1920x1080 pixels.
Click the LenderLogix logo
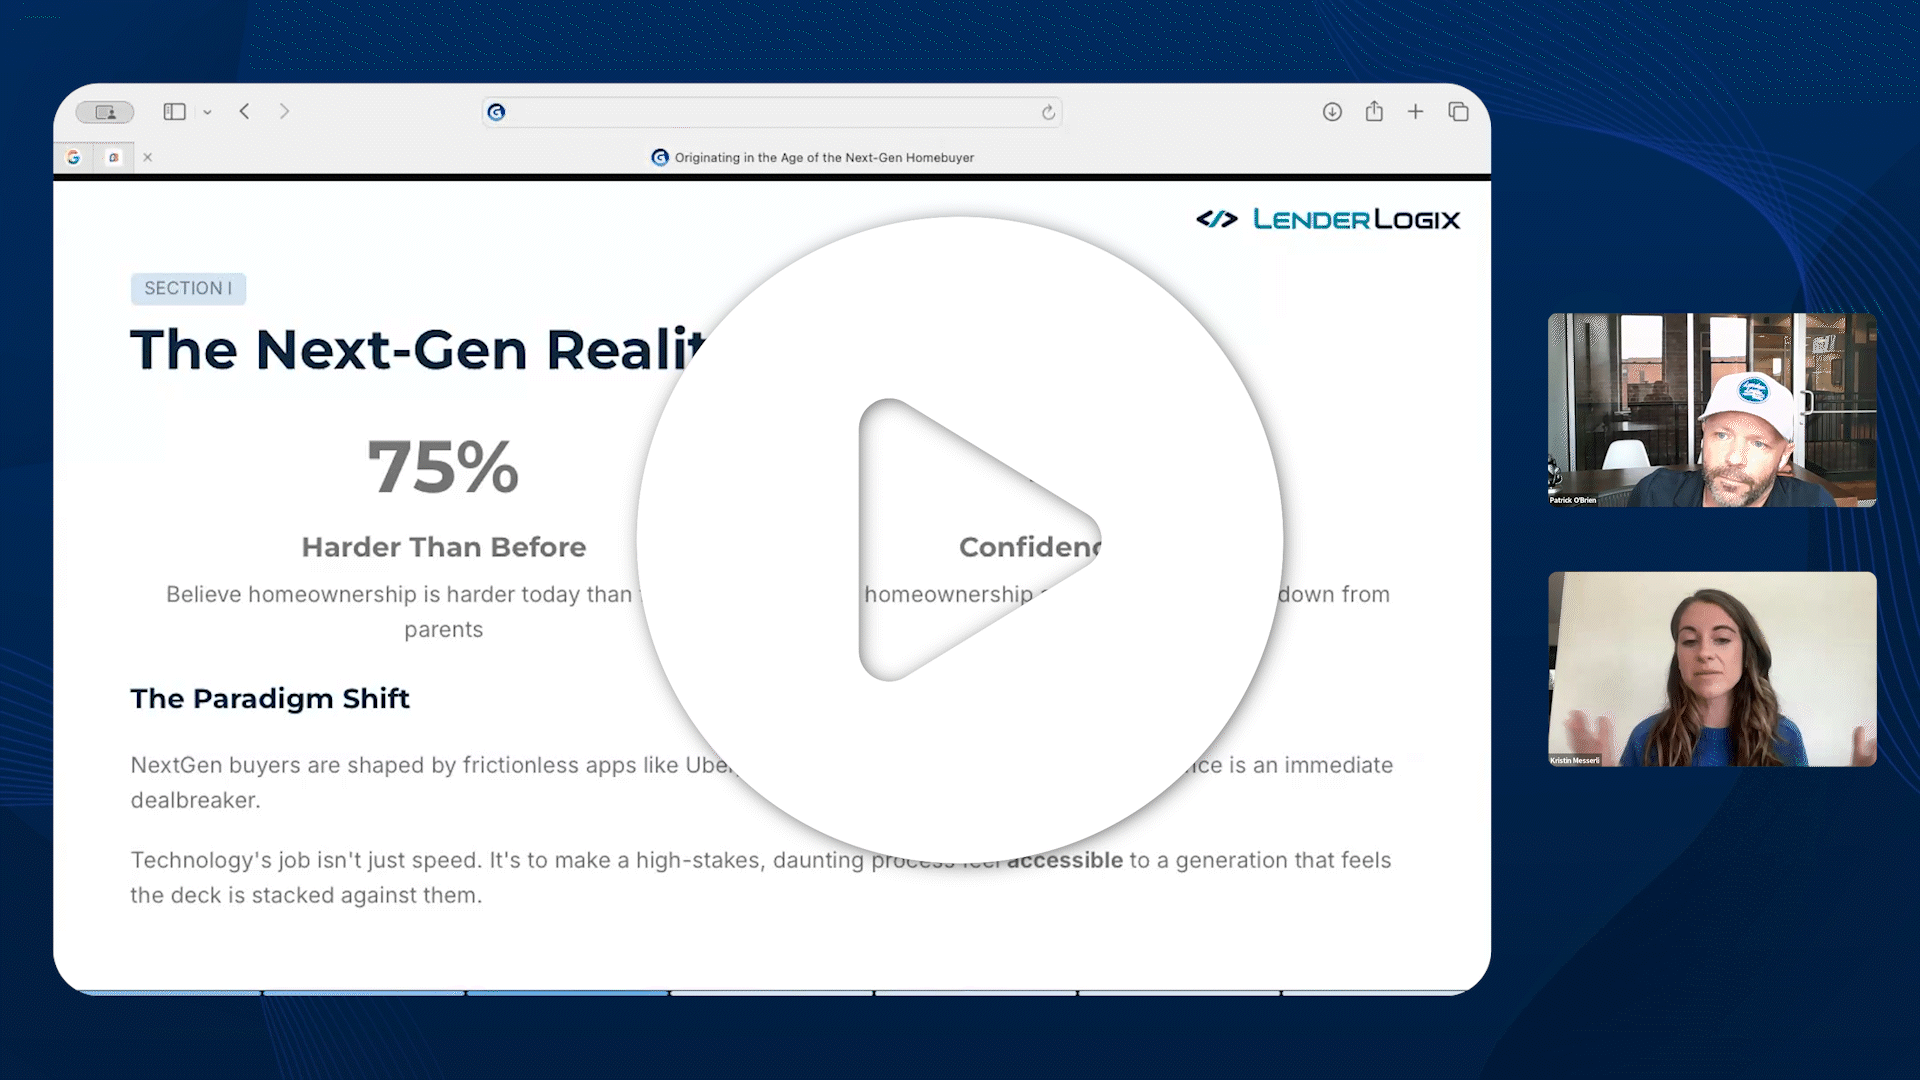click(1328, 219)
